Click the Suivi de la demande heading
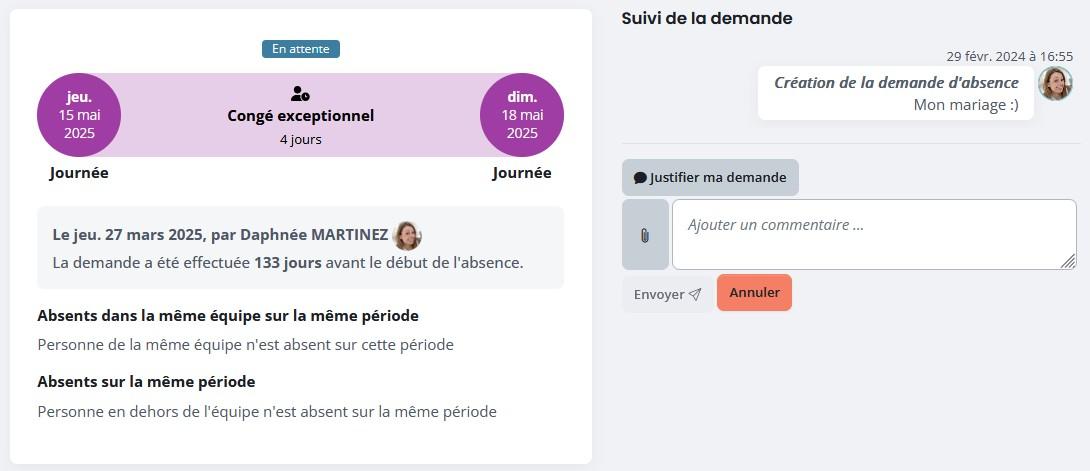 [707, 19]
